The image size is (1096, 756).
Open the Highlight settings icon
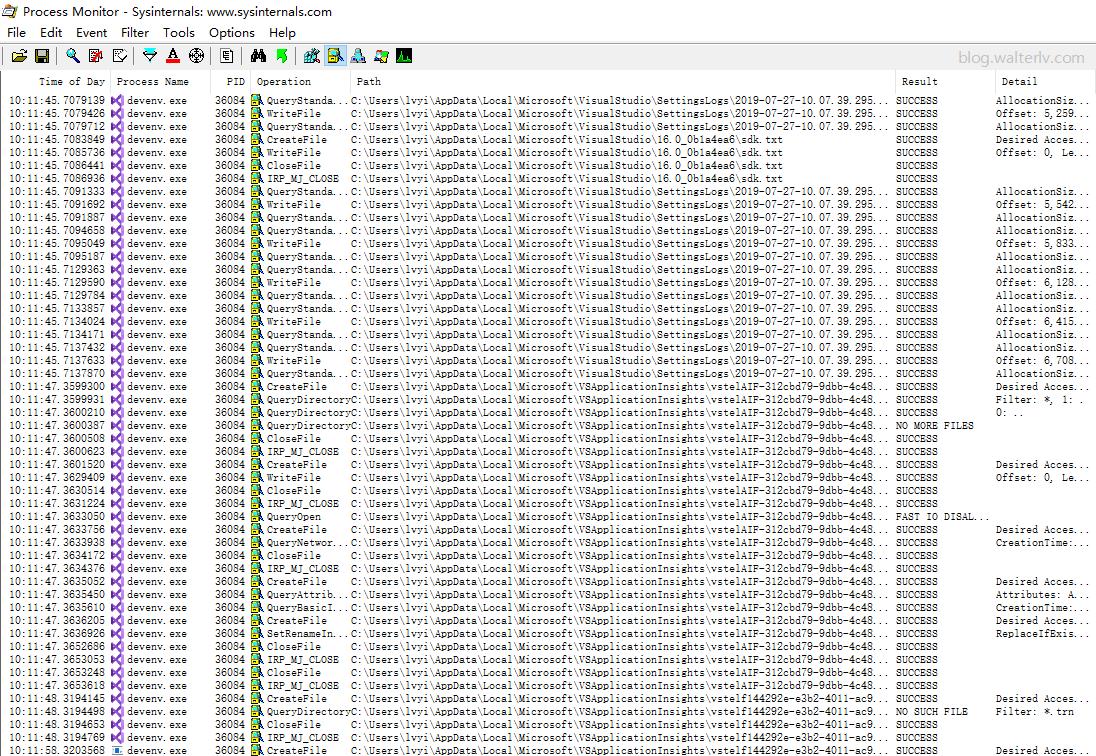coord(173,56)
